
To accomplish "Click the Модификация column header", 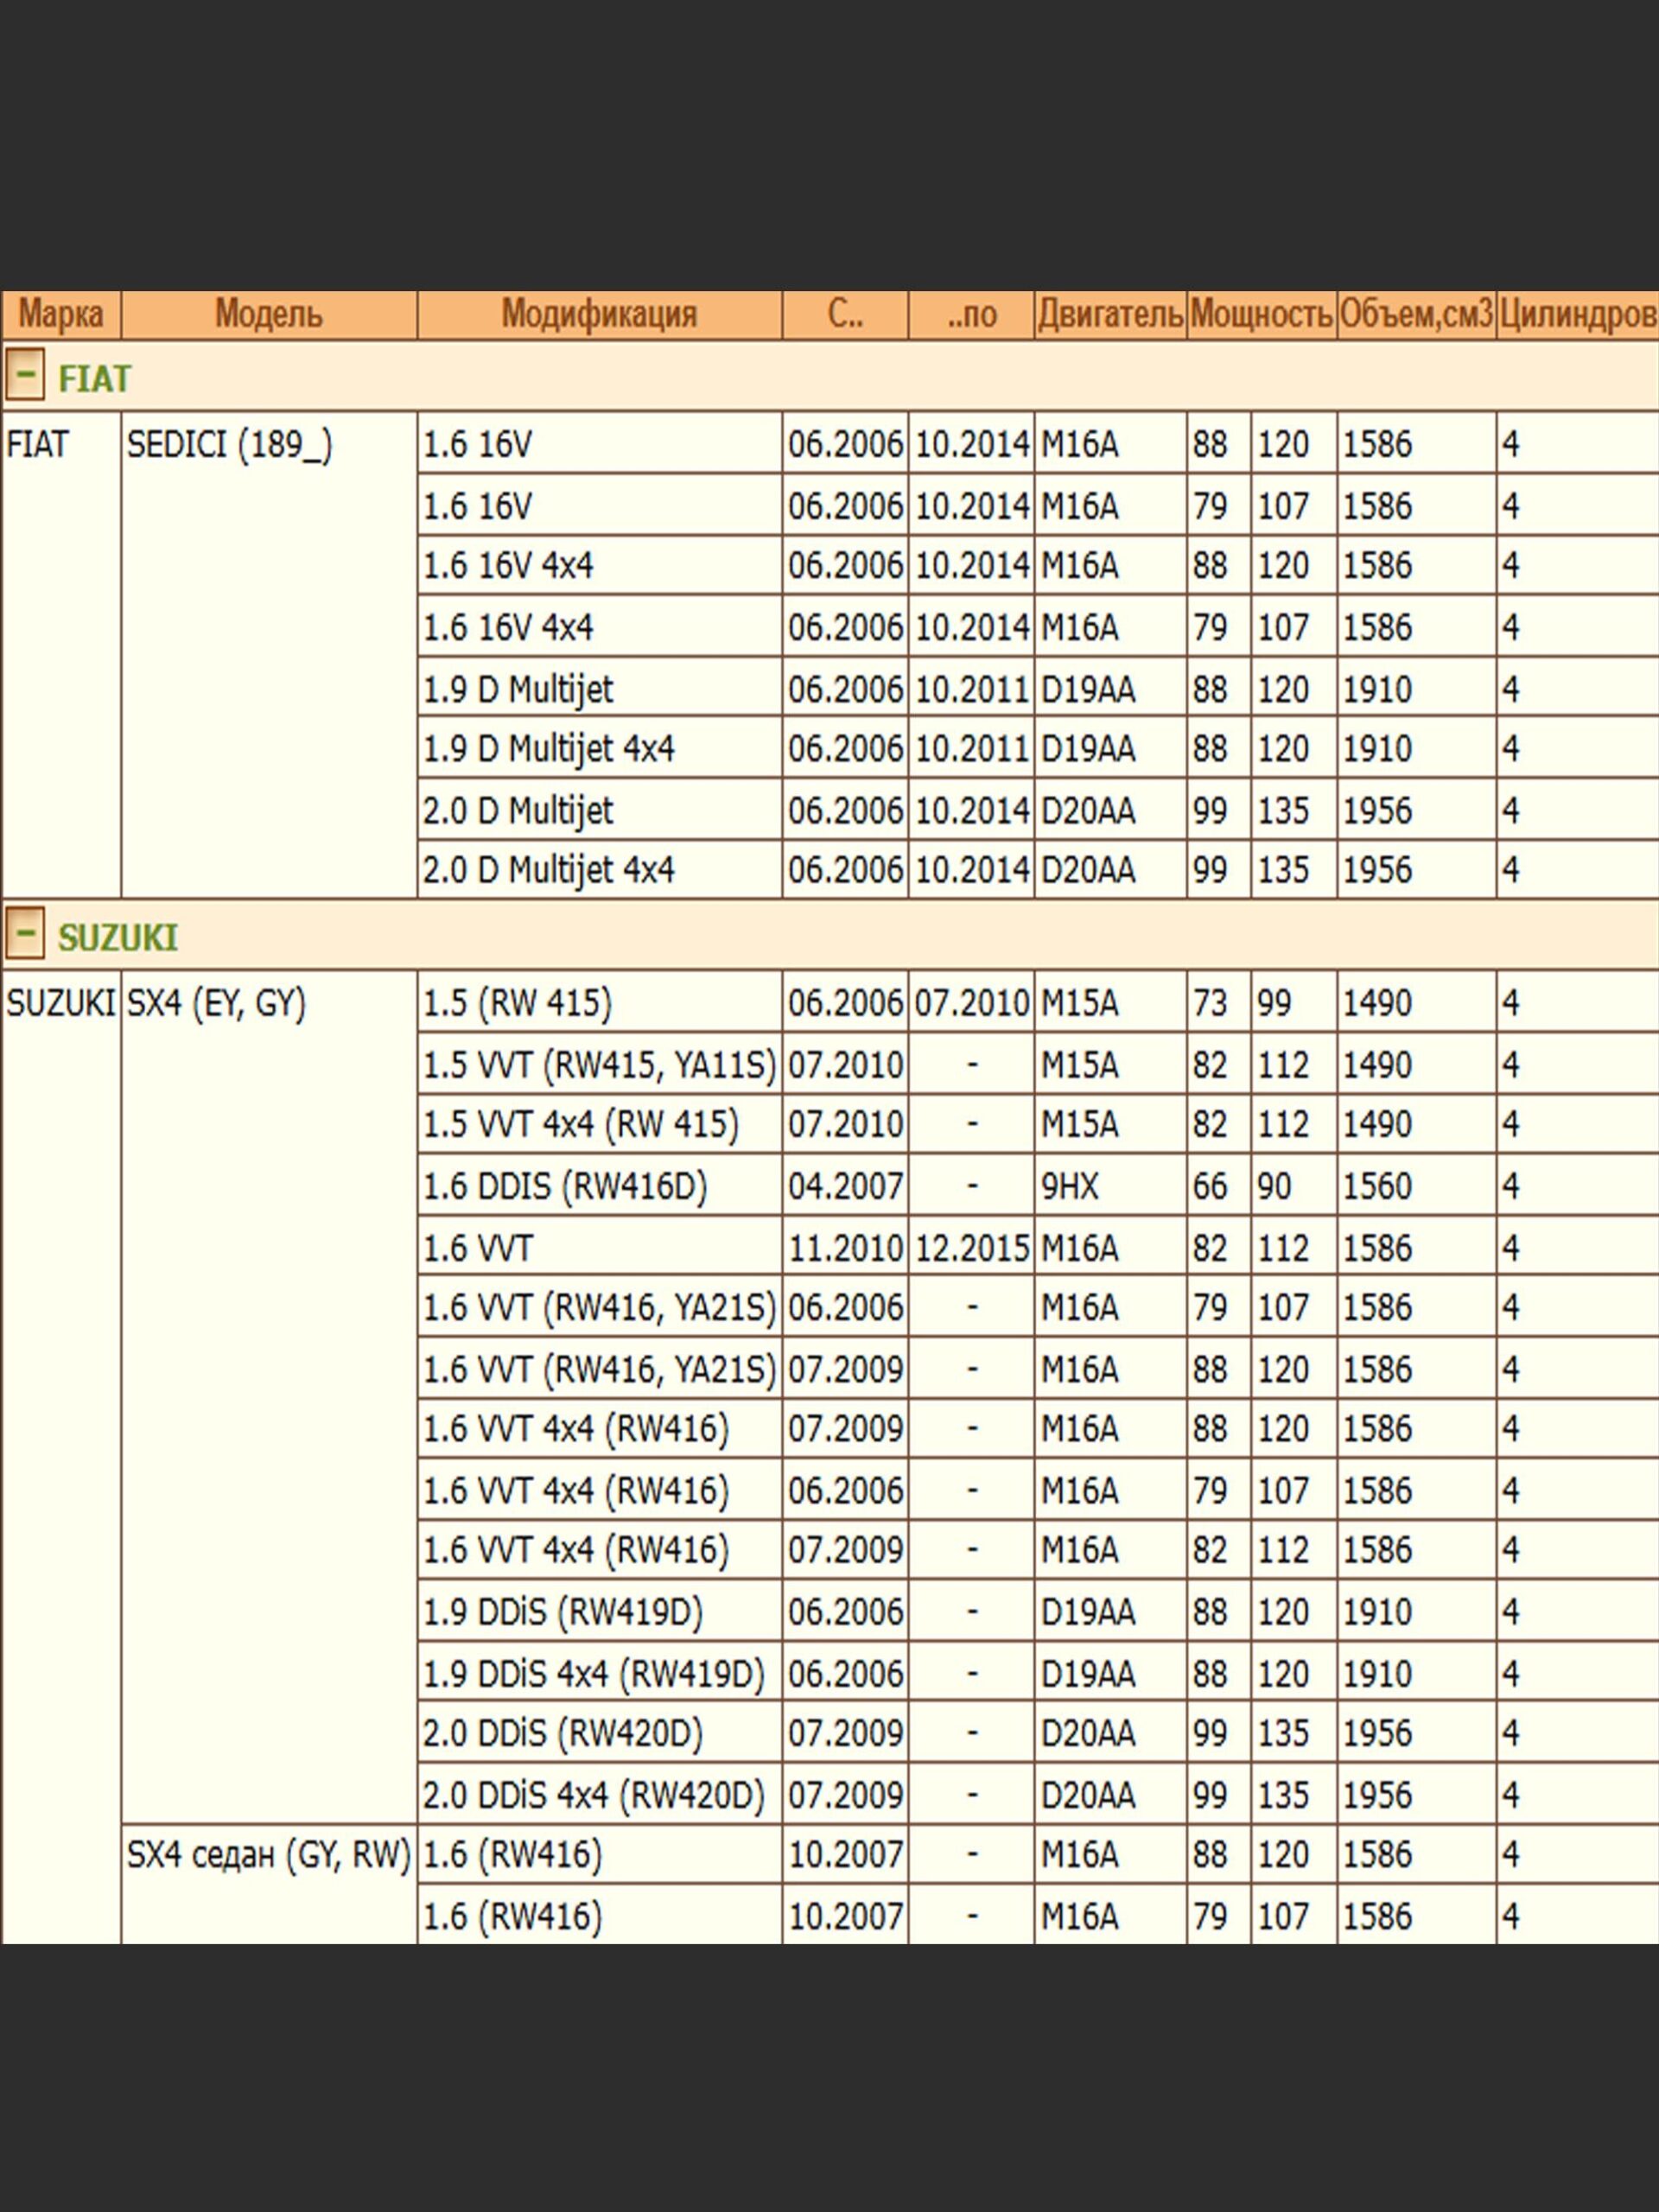I will (598, 314).
